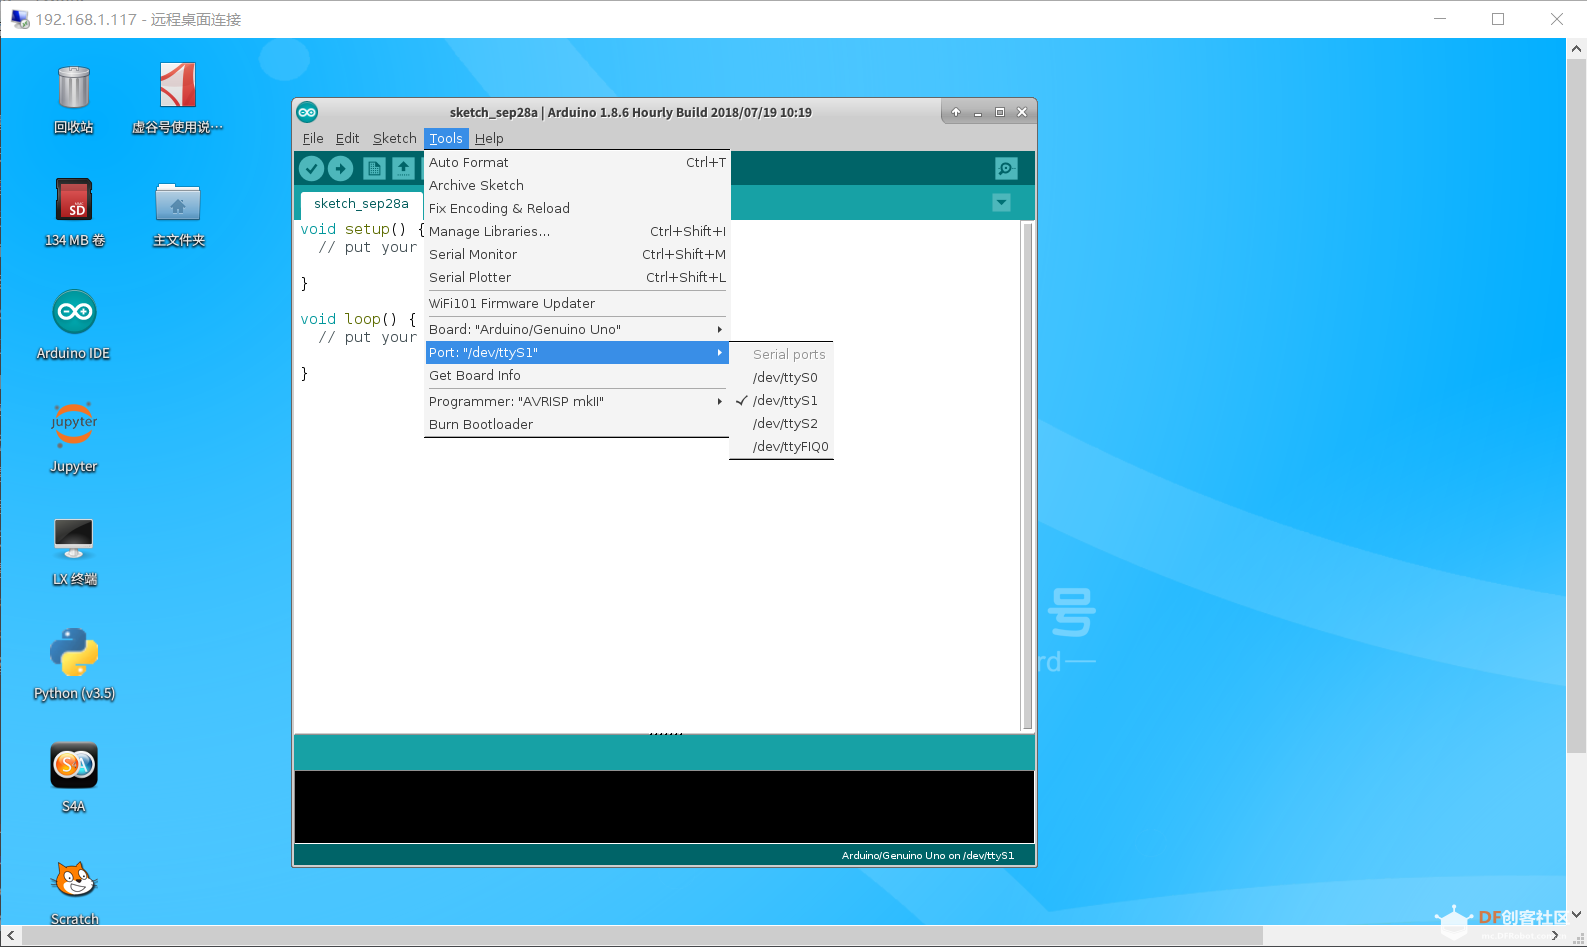Select the checked /dev/ttyS1 serial port
The image size is (1587, 947).
pyautogui.click(x=785, y=401)
